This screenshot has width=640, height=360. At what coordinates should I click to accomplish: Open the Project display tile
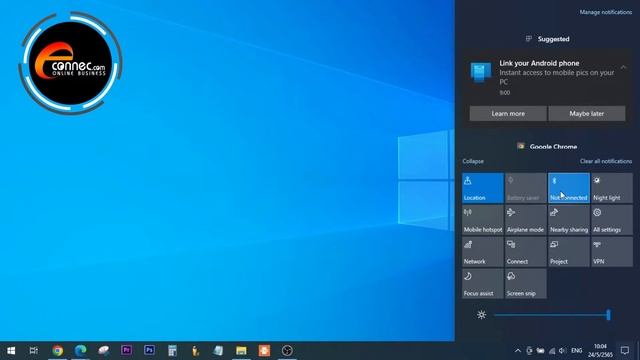pyautogui.click(x=569, y=252)
